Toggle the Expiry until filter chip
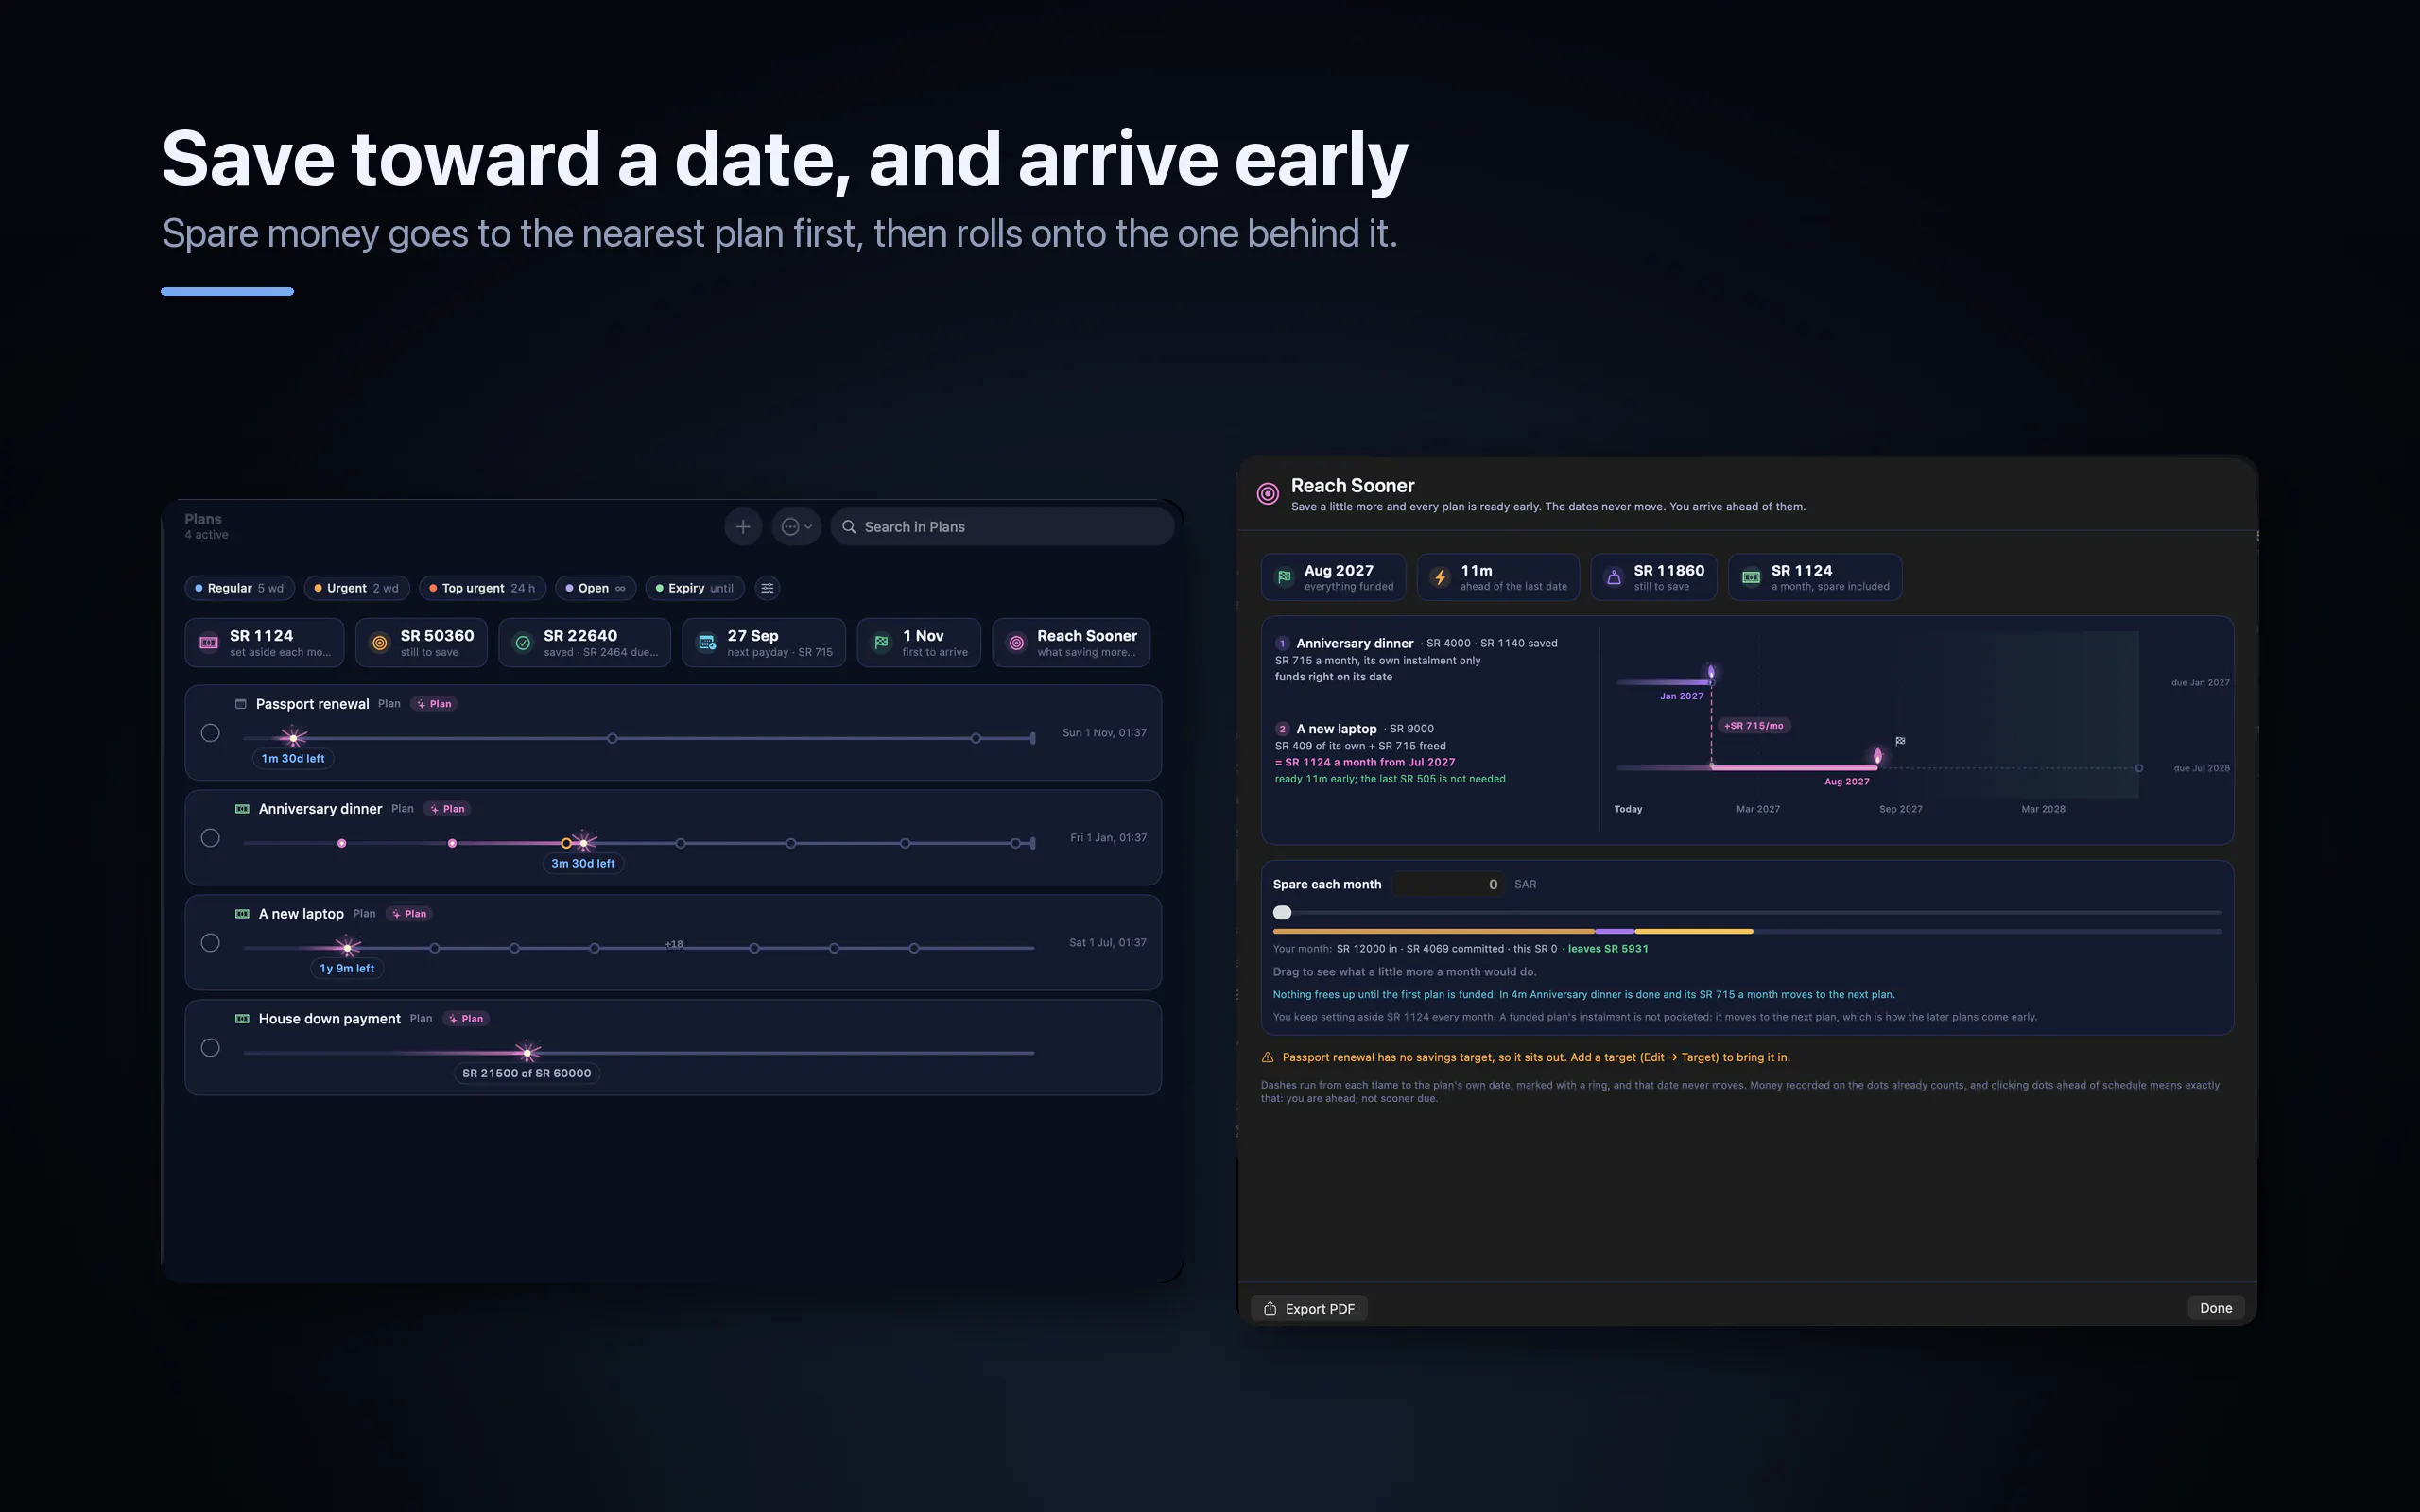This screenshot has height=1512, width=2420. (695, 588)
